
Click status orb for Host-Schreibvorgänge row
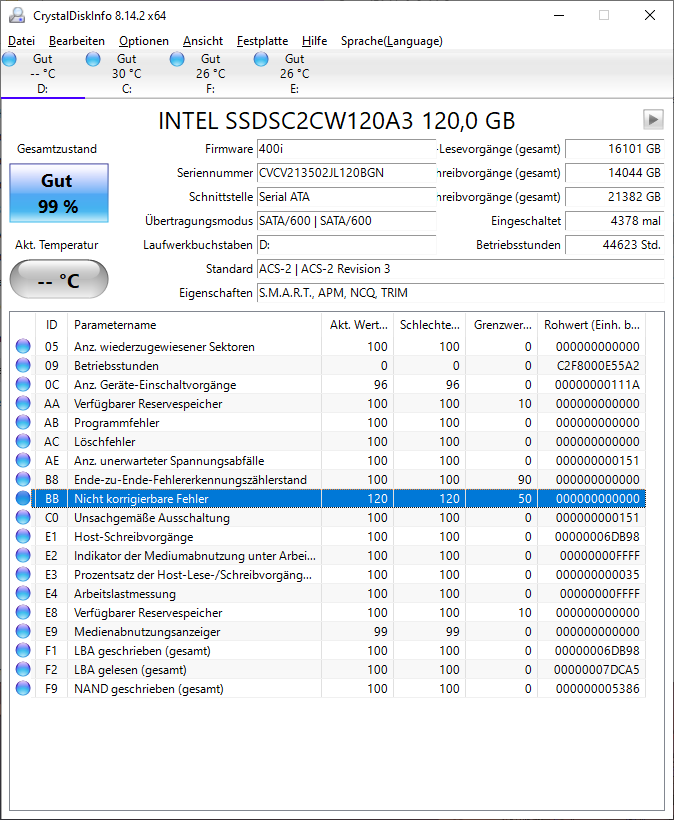[x=23, y=536]
